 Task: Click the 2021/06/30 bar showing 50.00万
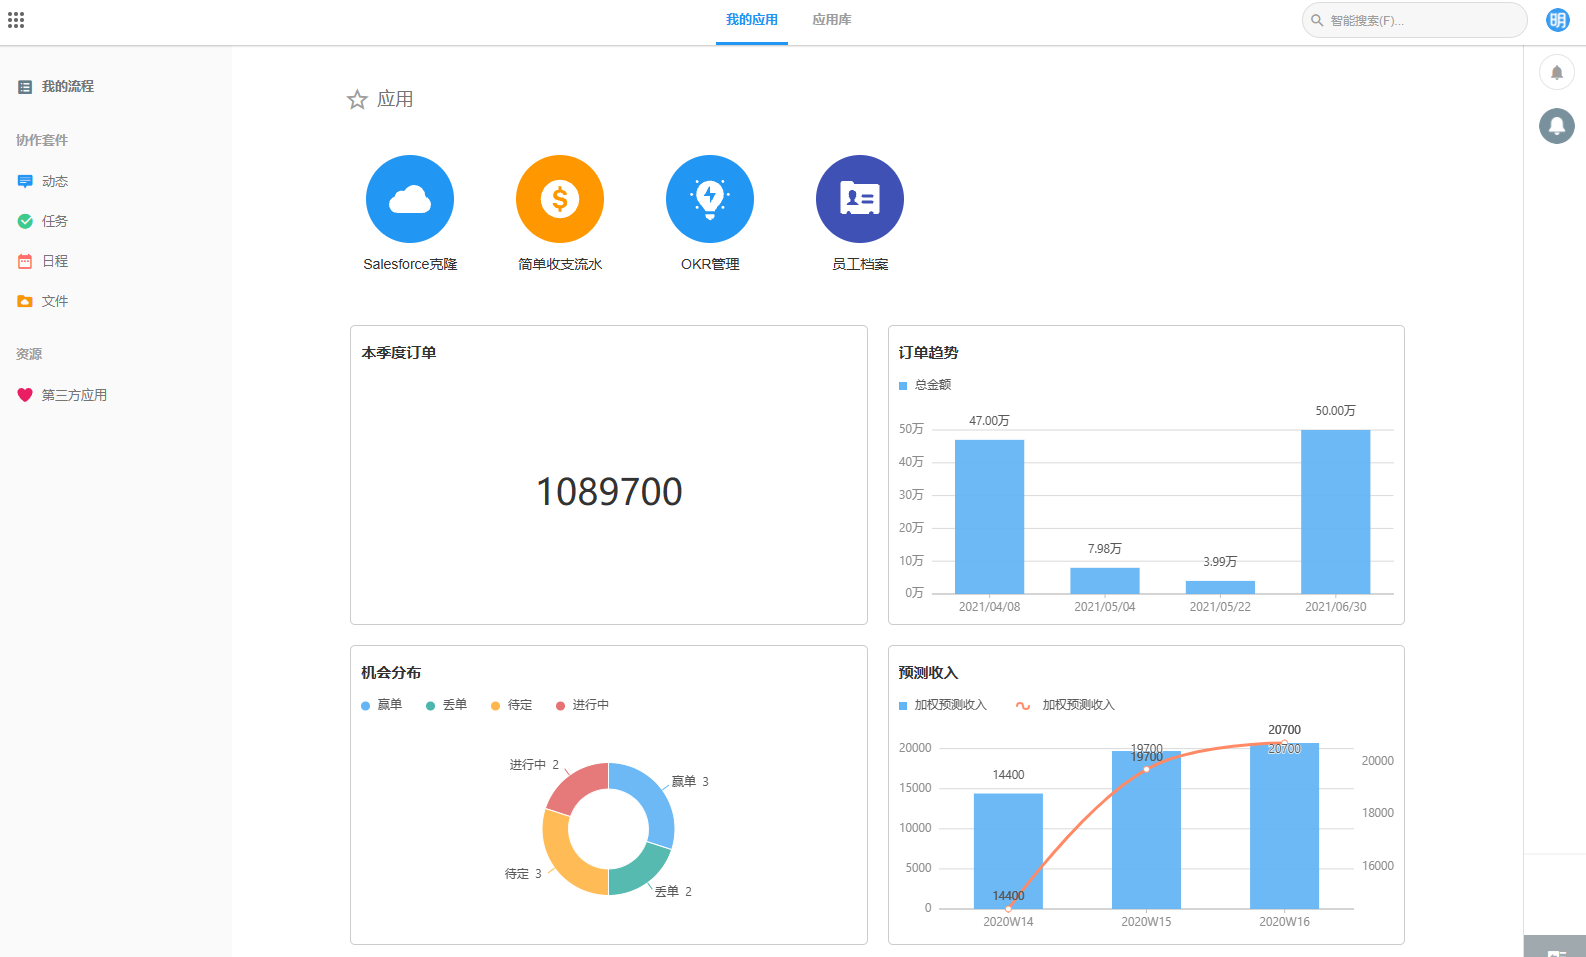1335,512
